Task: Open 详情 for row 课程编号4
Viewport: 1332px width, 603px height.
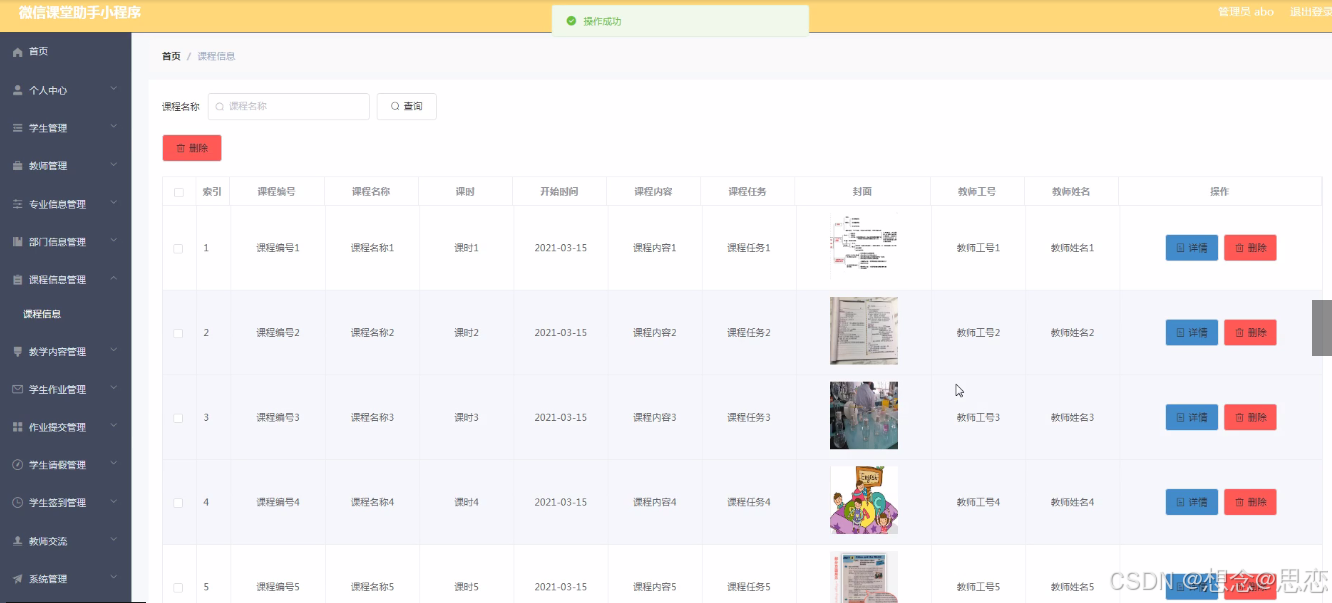Action: click(x=1192, y=502)
